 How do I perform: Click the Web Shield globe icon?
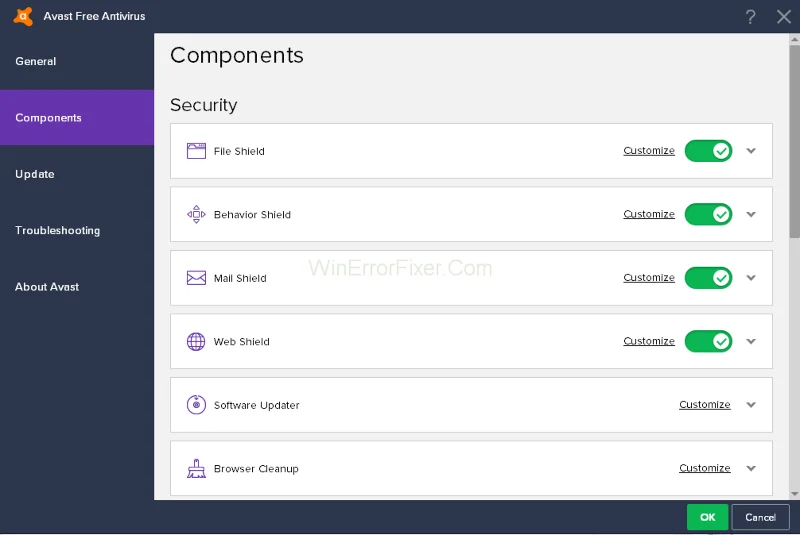point(196,342)
